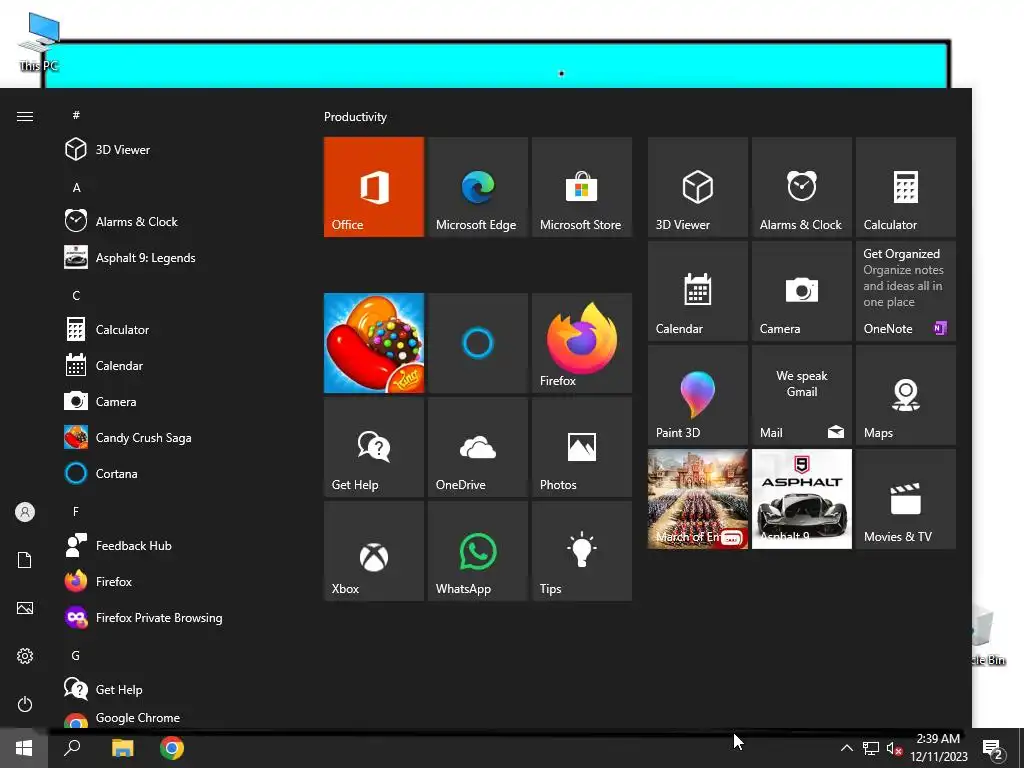
Task: Open Documents from the Start sidebar
Action: point(25,560)
